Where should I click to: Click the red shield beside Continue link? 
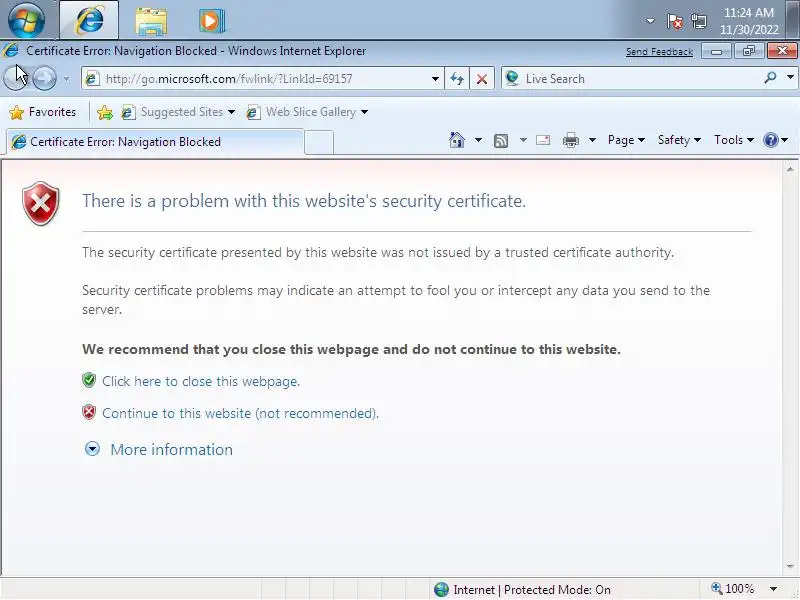pyautogui.click(x=89, y=412)
